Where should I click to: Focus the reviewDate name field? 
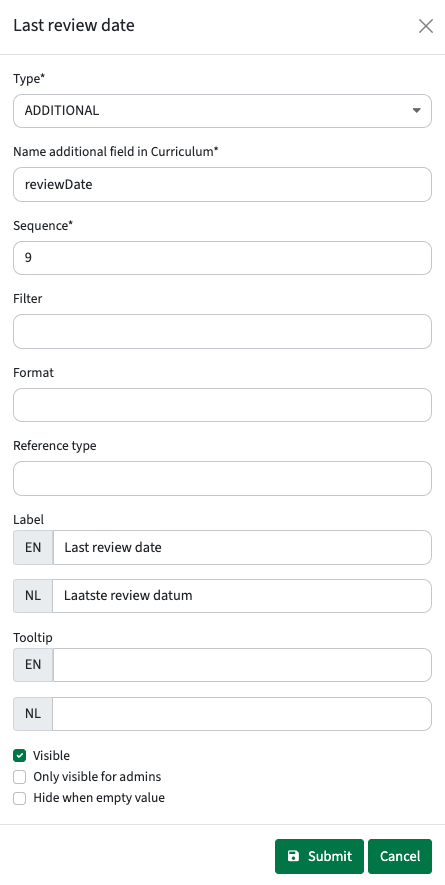pyautogui.click(x=222, y=185)
